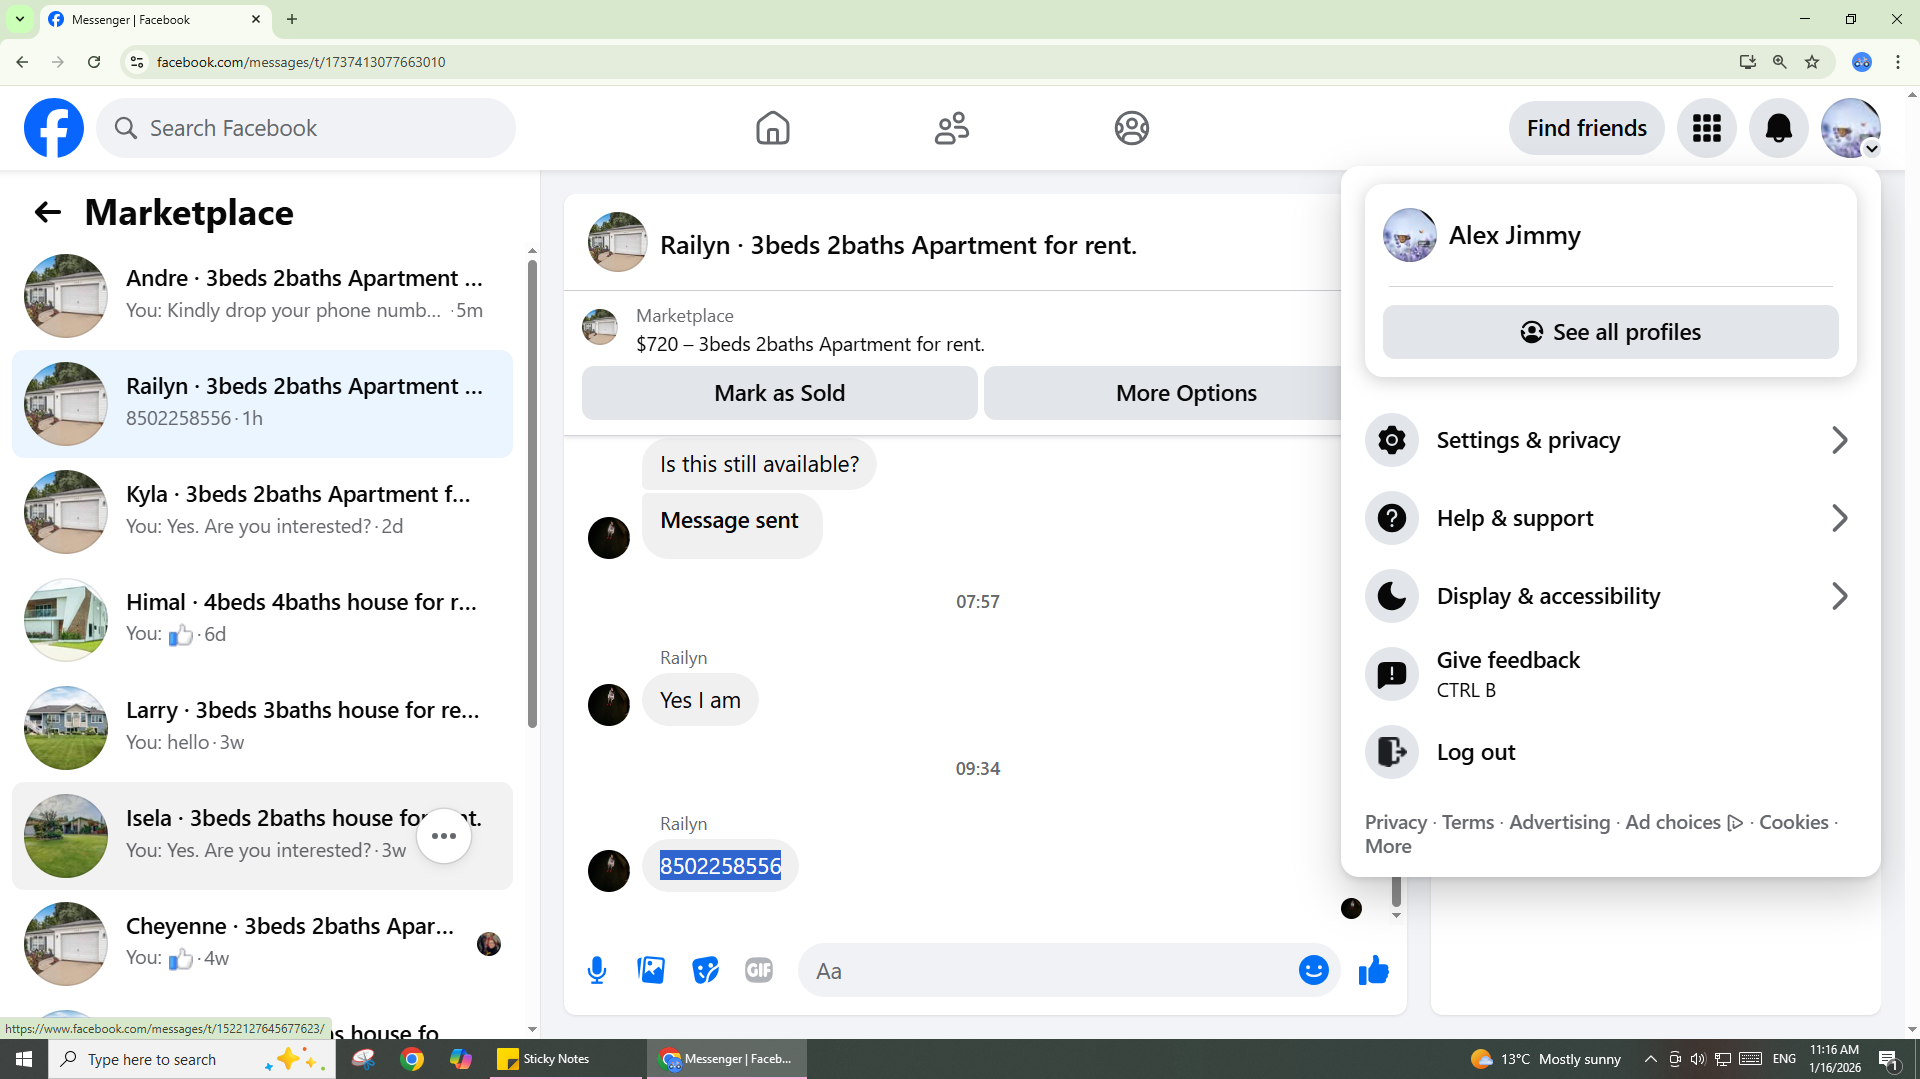The width and height of the screenshot is (1920, 1079).
Task: Open the GIF picker
Action: 759,970
